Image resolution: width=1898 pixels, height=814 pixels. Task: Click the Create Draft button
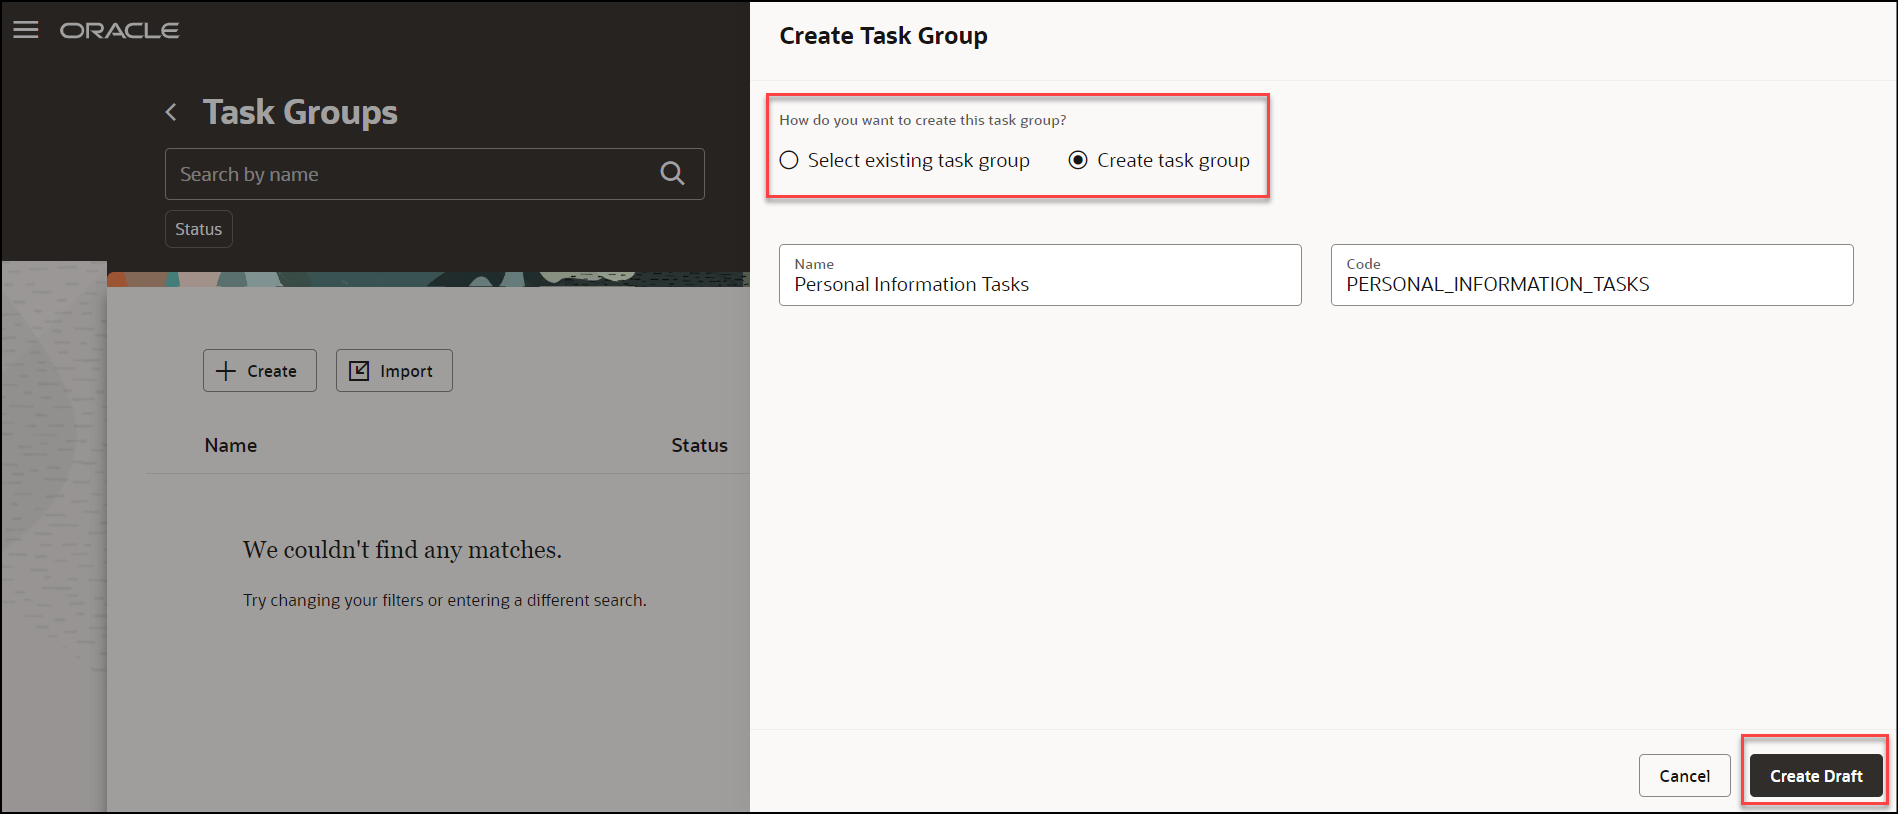tap(1816, 776)
